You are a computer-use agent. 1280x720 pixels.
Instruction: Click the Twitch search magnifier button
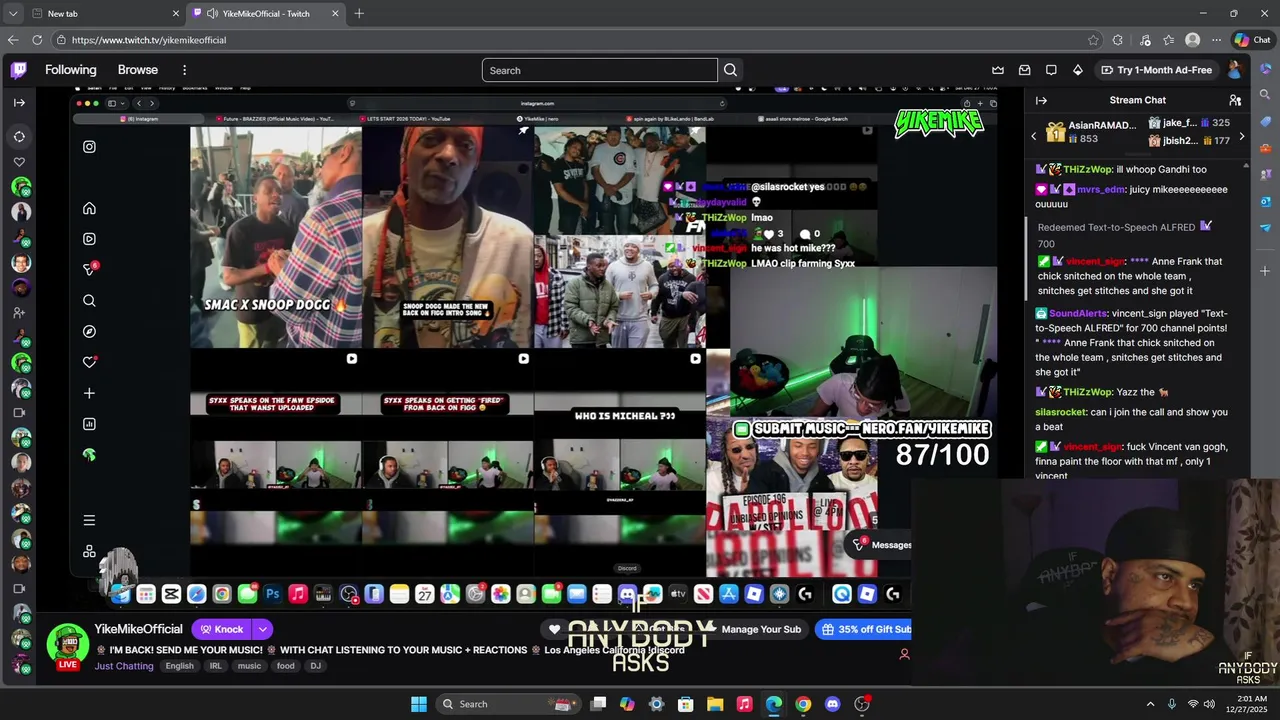pos(731,70)
